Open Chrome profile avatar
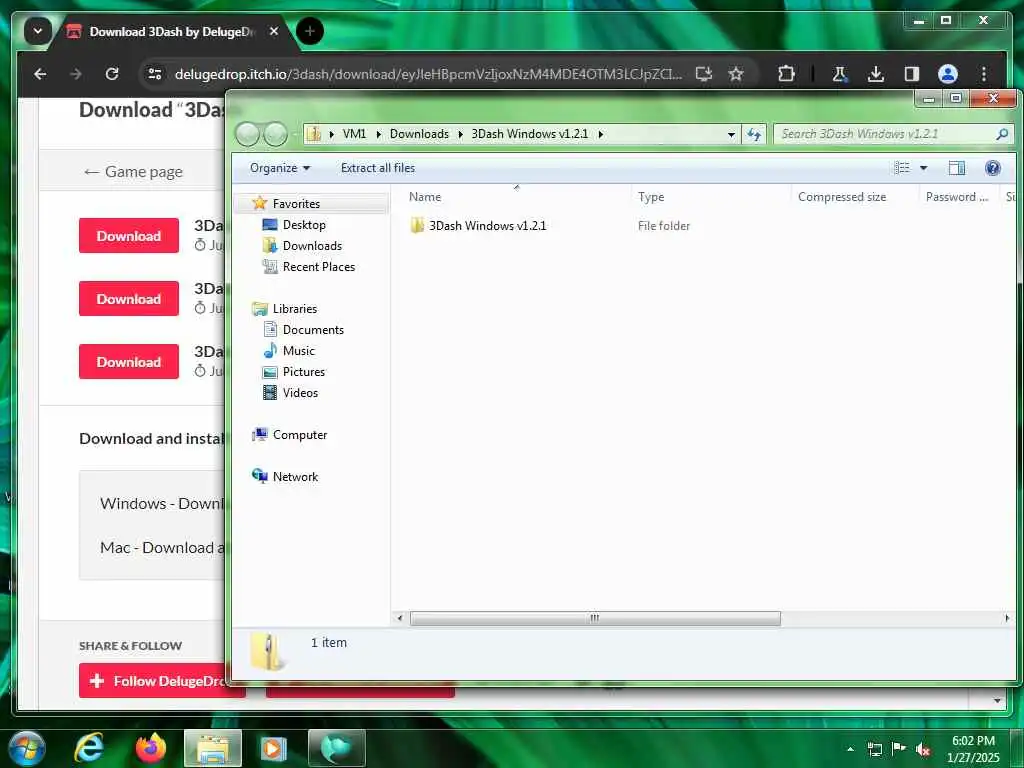This screenshot has width=1024, height=768. (x=948, y=74)
